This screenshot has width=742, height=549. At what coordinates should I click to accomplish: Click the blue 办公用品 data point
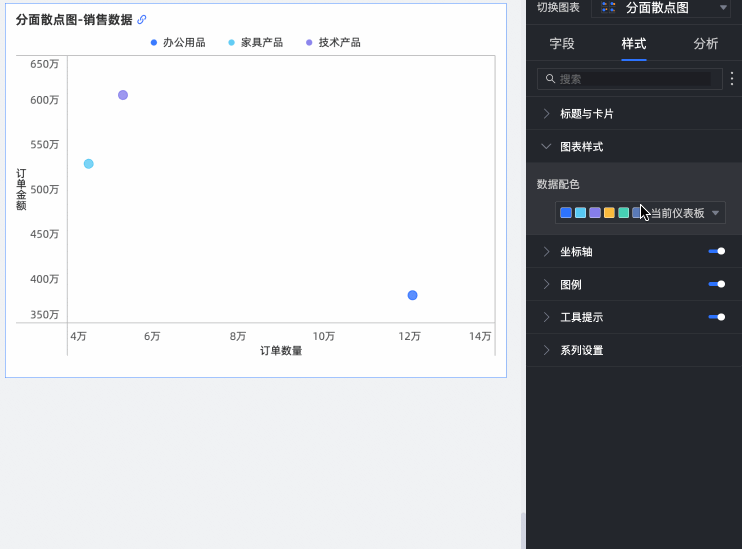[413, 295]
